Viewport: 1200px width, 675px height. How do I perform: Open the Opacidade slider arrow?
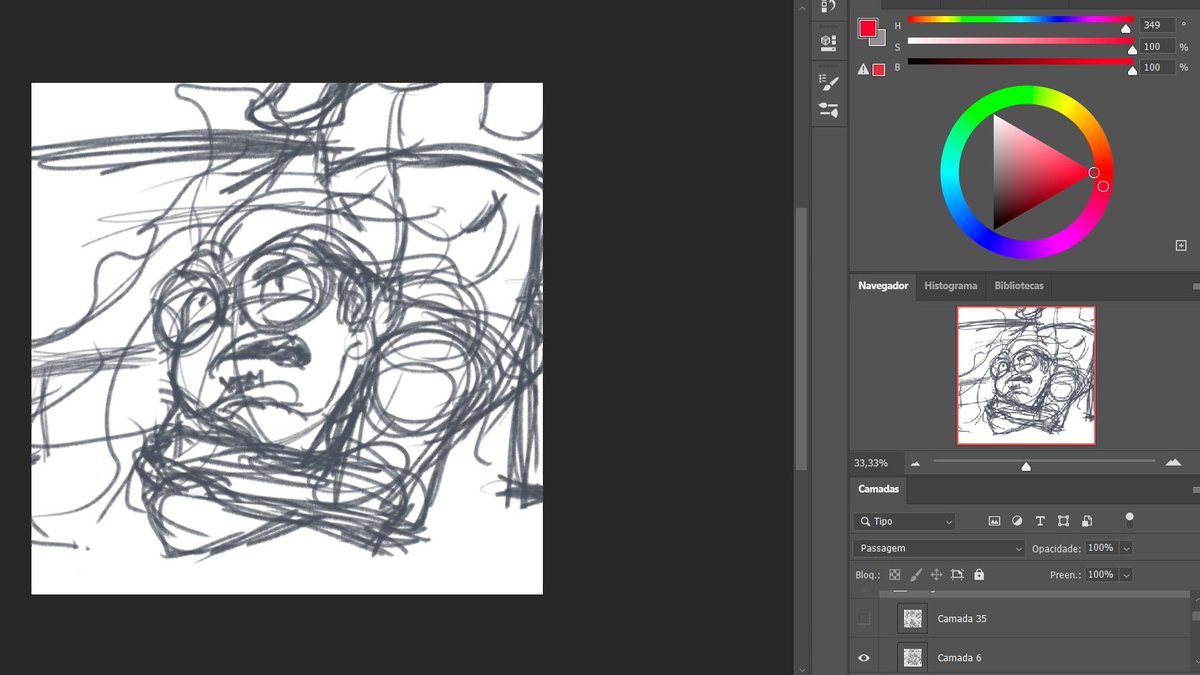click(x=1127, y=548)
